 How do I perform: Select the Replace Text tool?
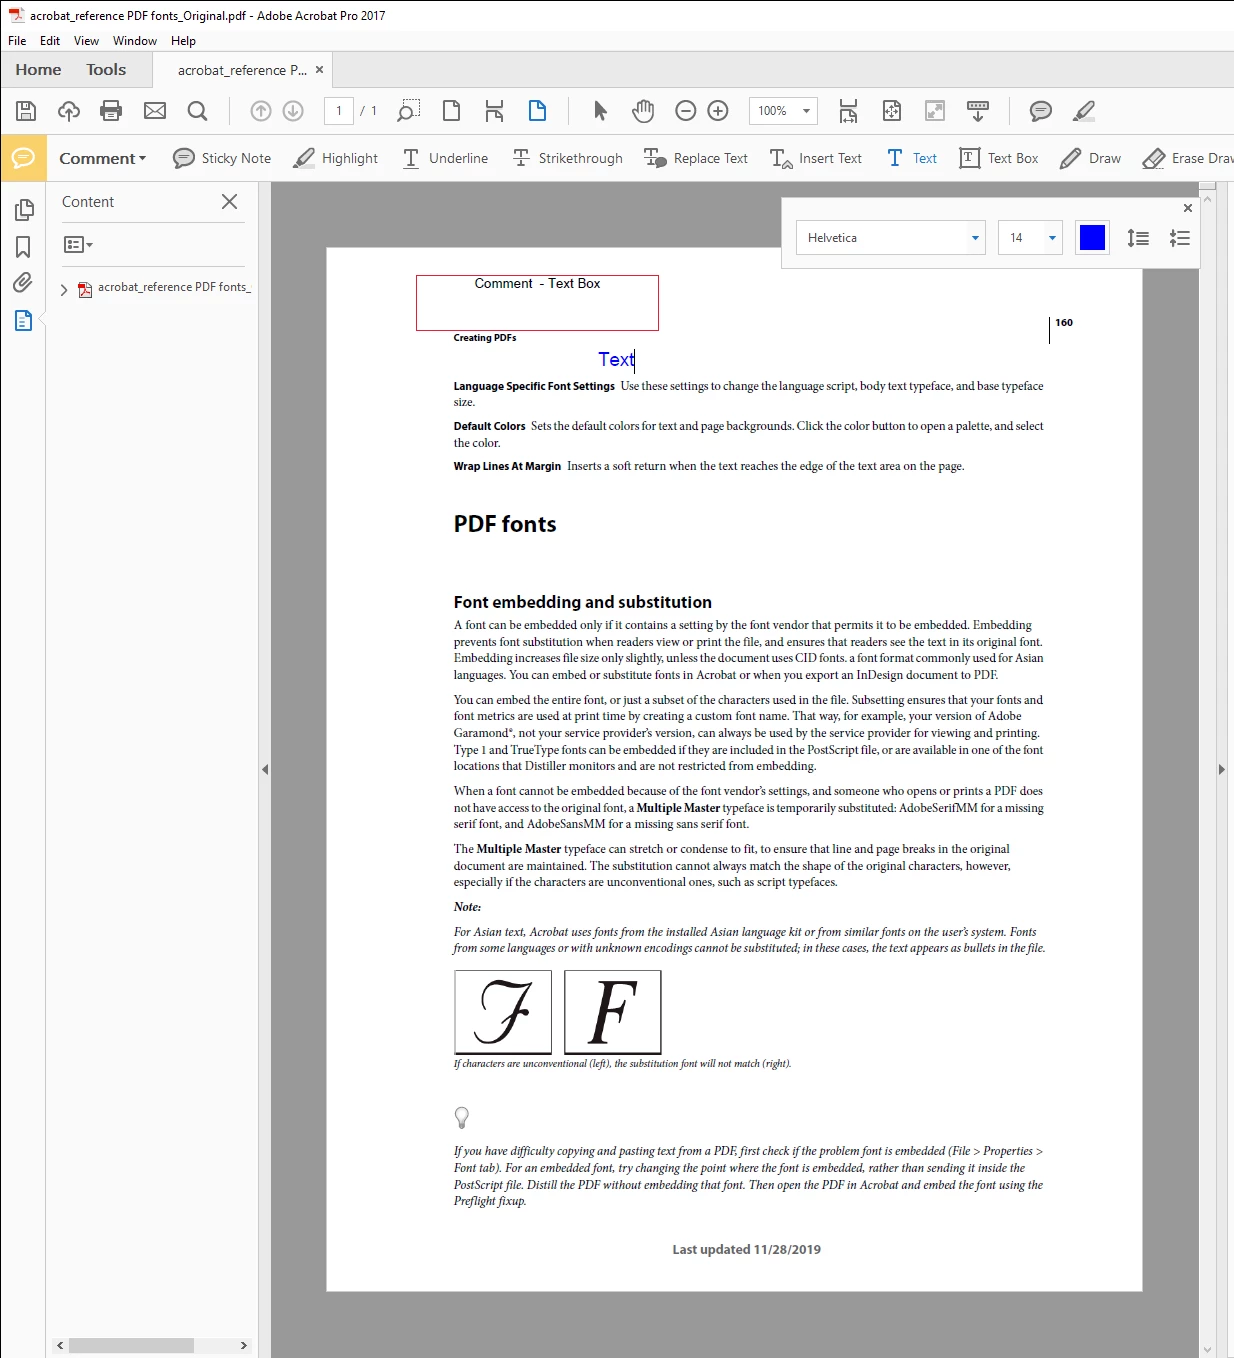click(x=696, y=158)
